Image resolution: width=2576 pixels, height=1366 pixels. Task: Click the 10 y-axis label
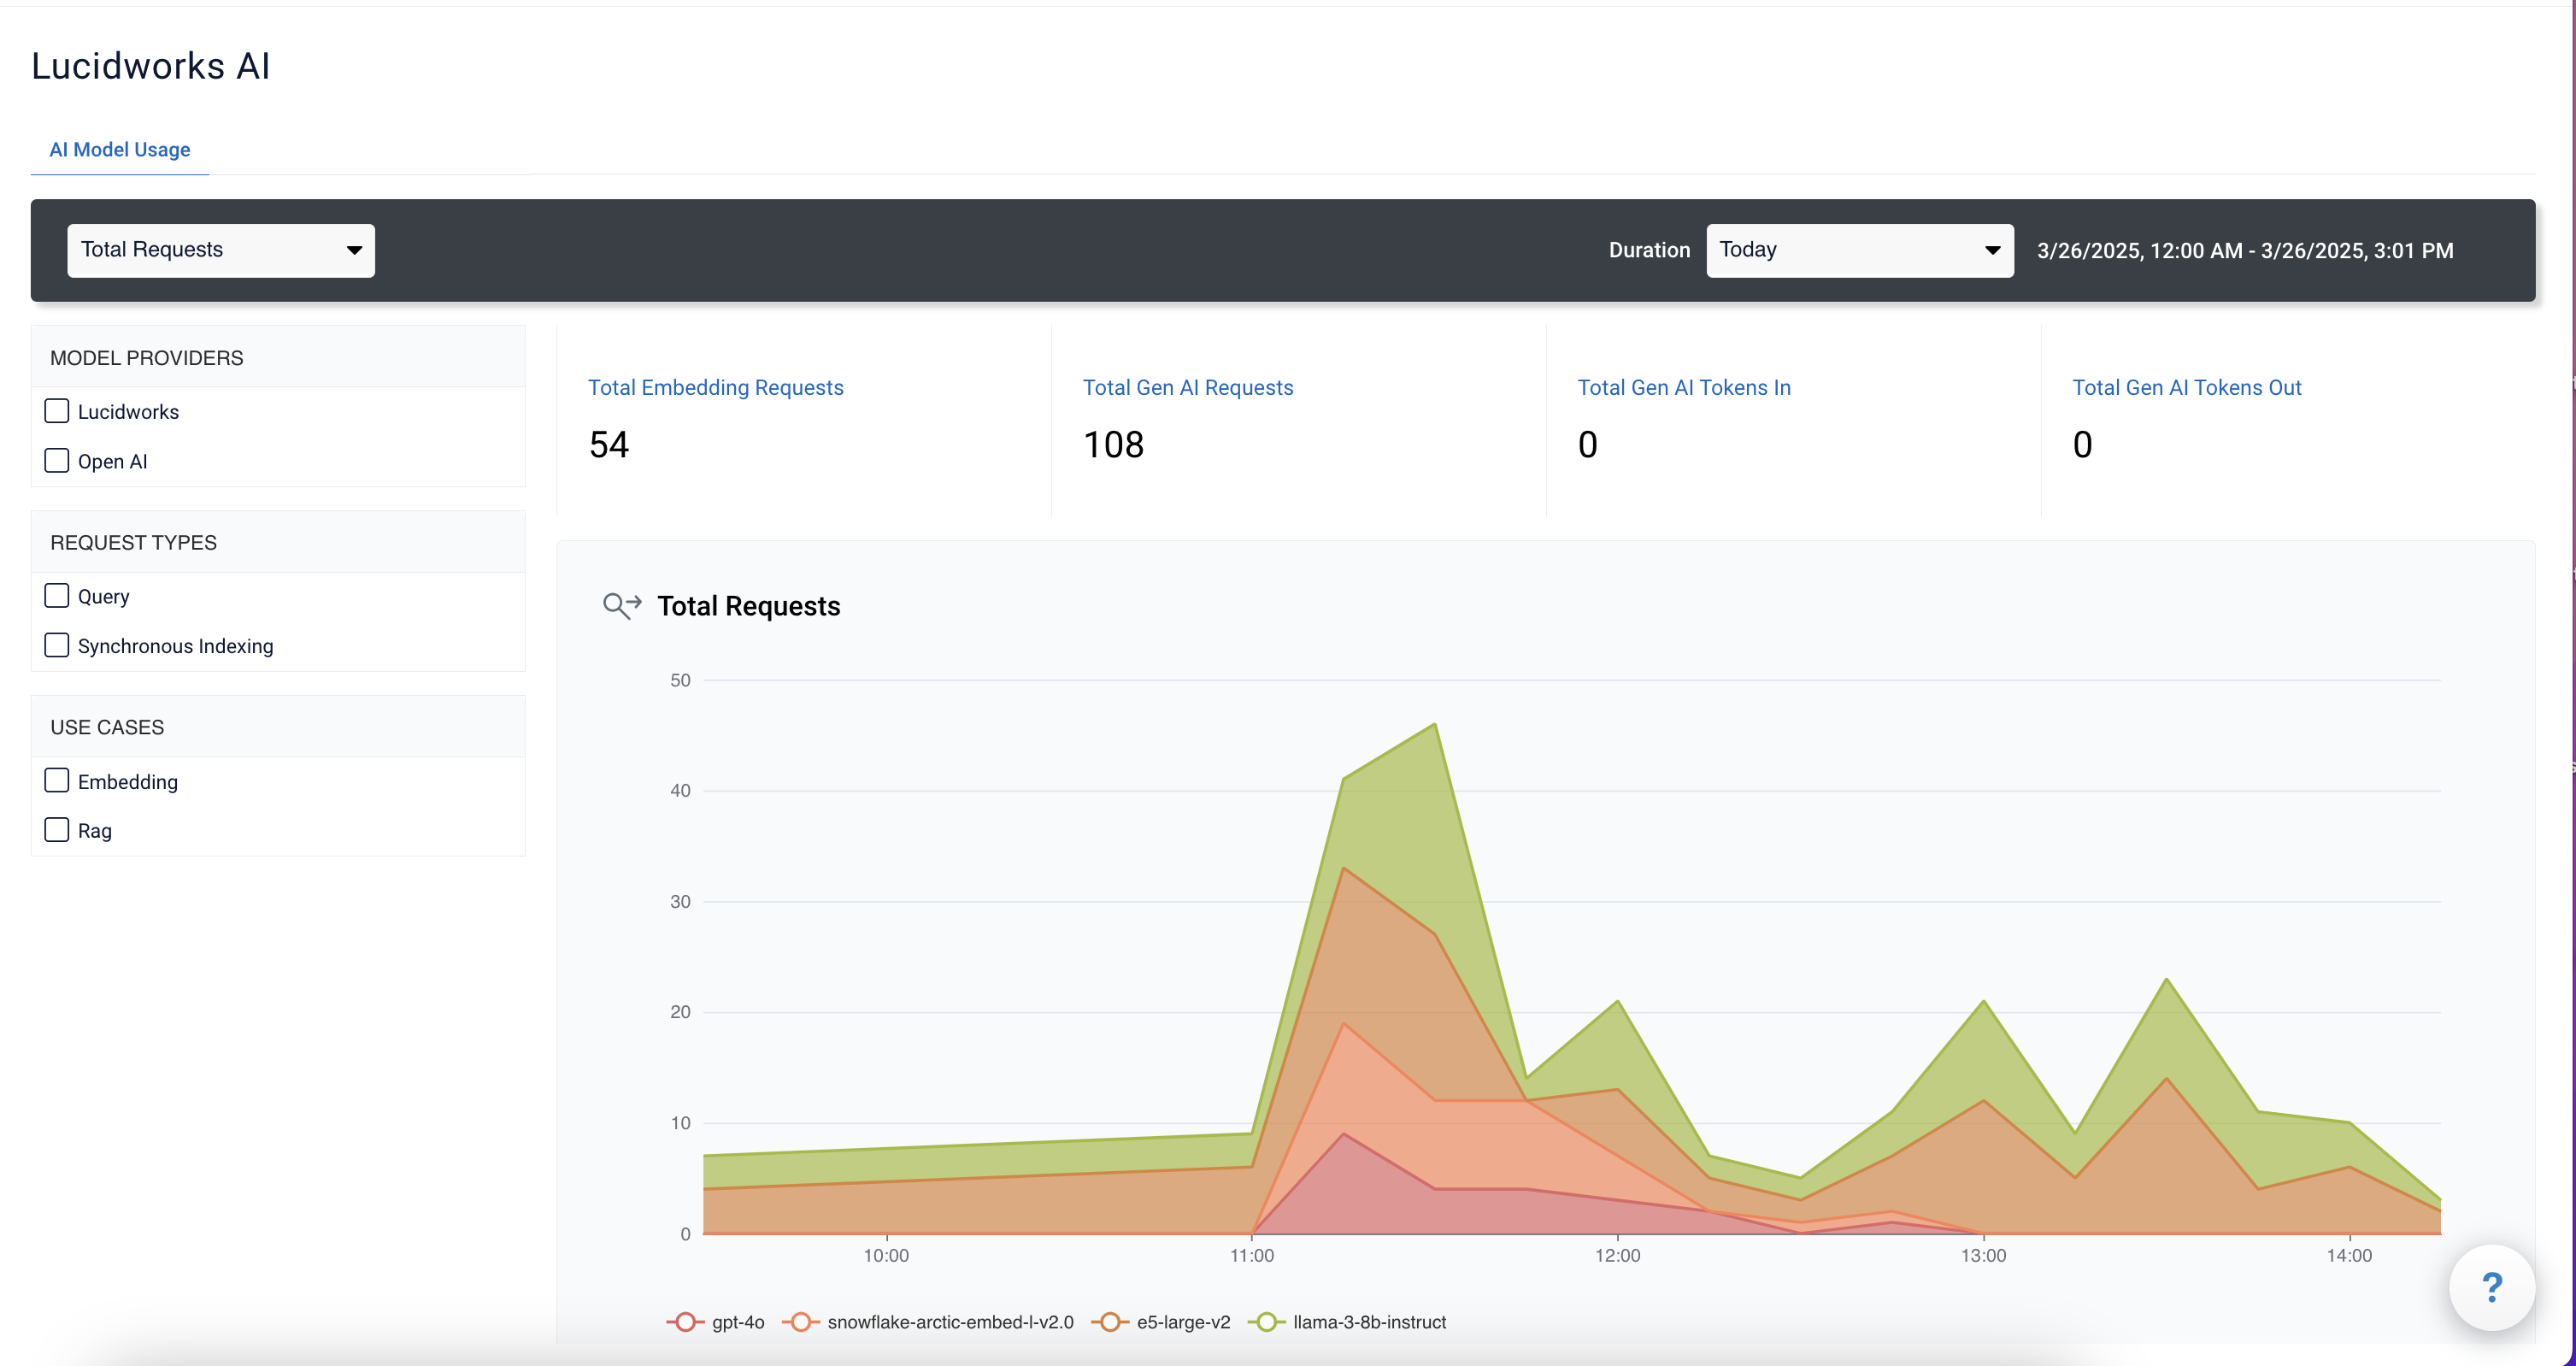680,1123
